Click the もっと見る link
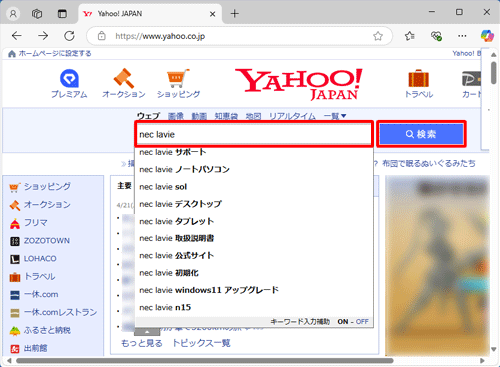 coord(142,343)
